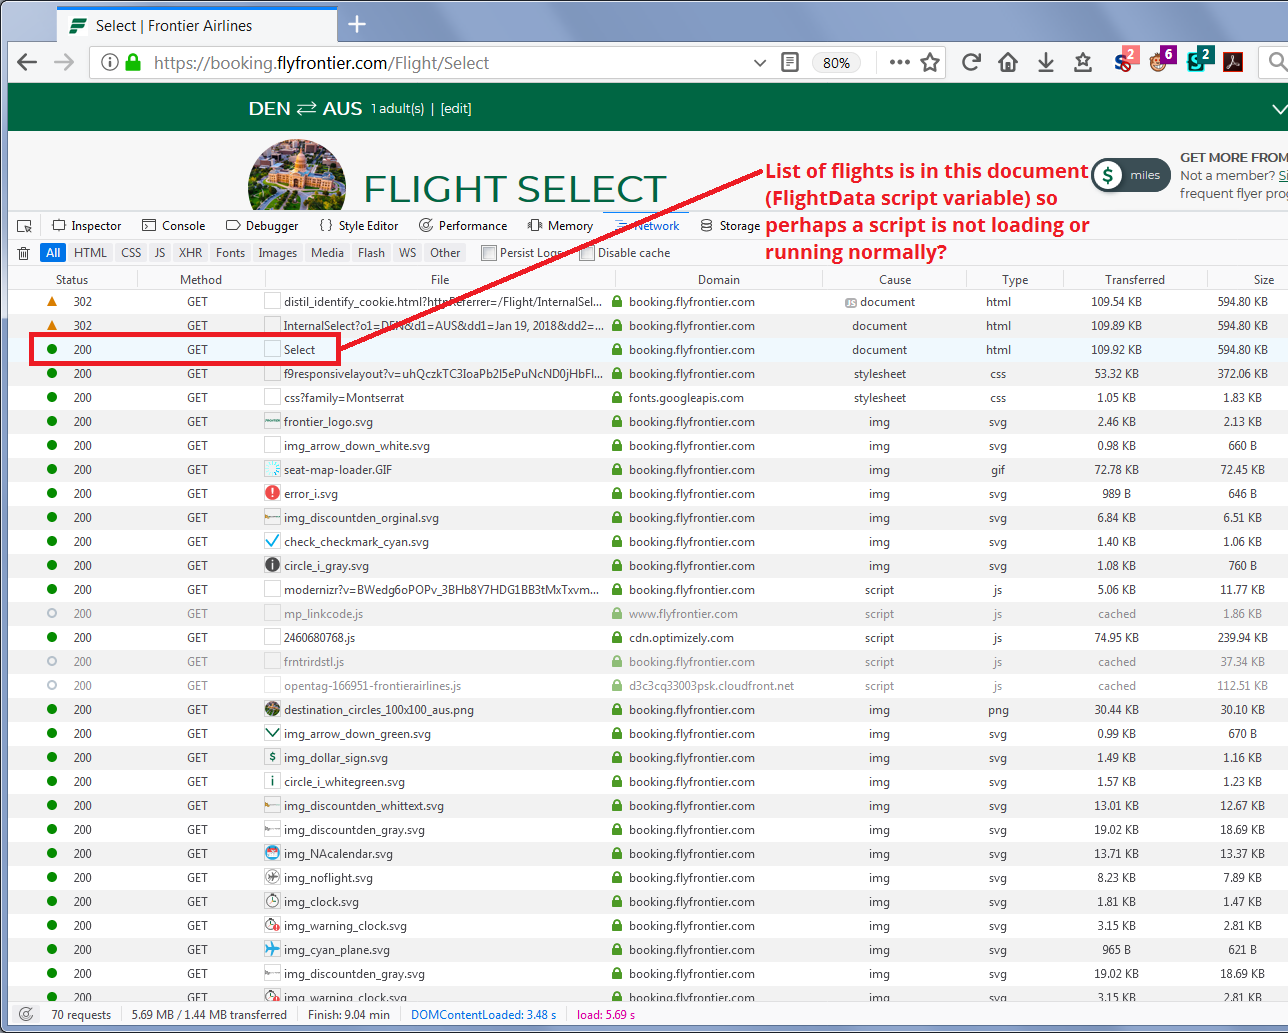Bookmark this page with star icon
The height and width of the screenshot is (1033, 1288).
(x=930, y=63)
